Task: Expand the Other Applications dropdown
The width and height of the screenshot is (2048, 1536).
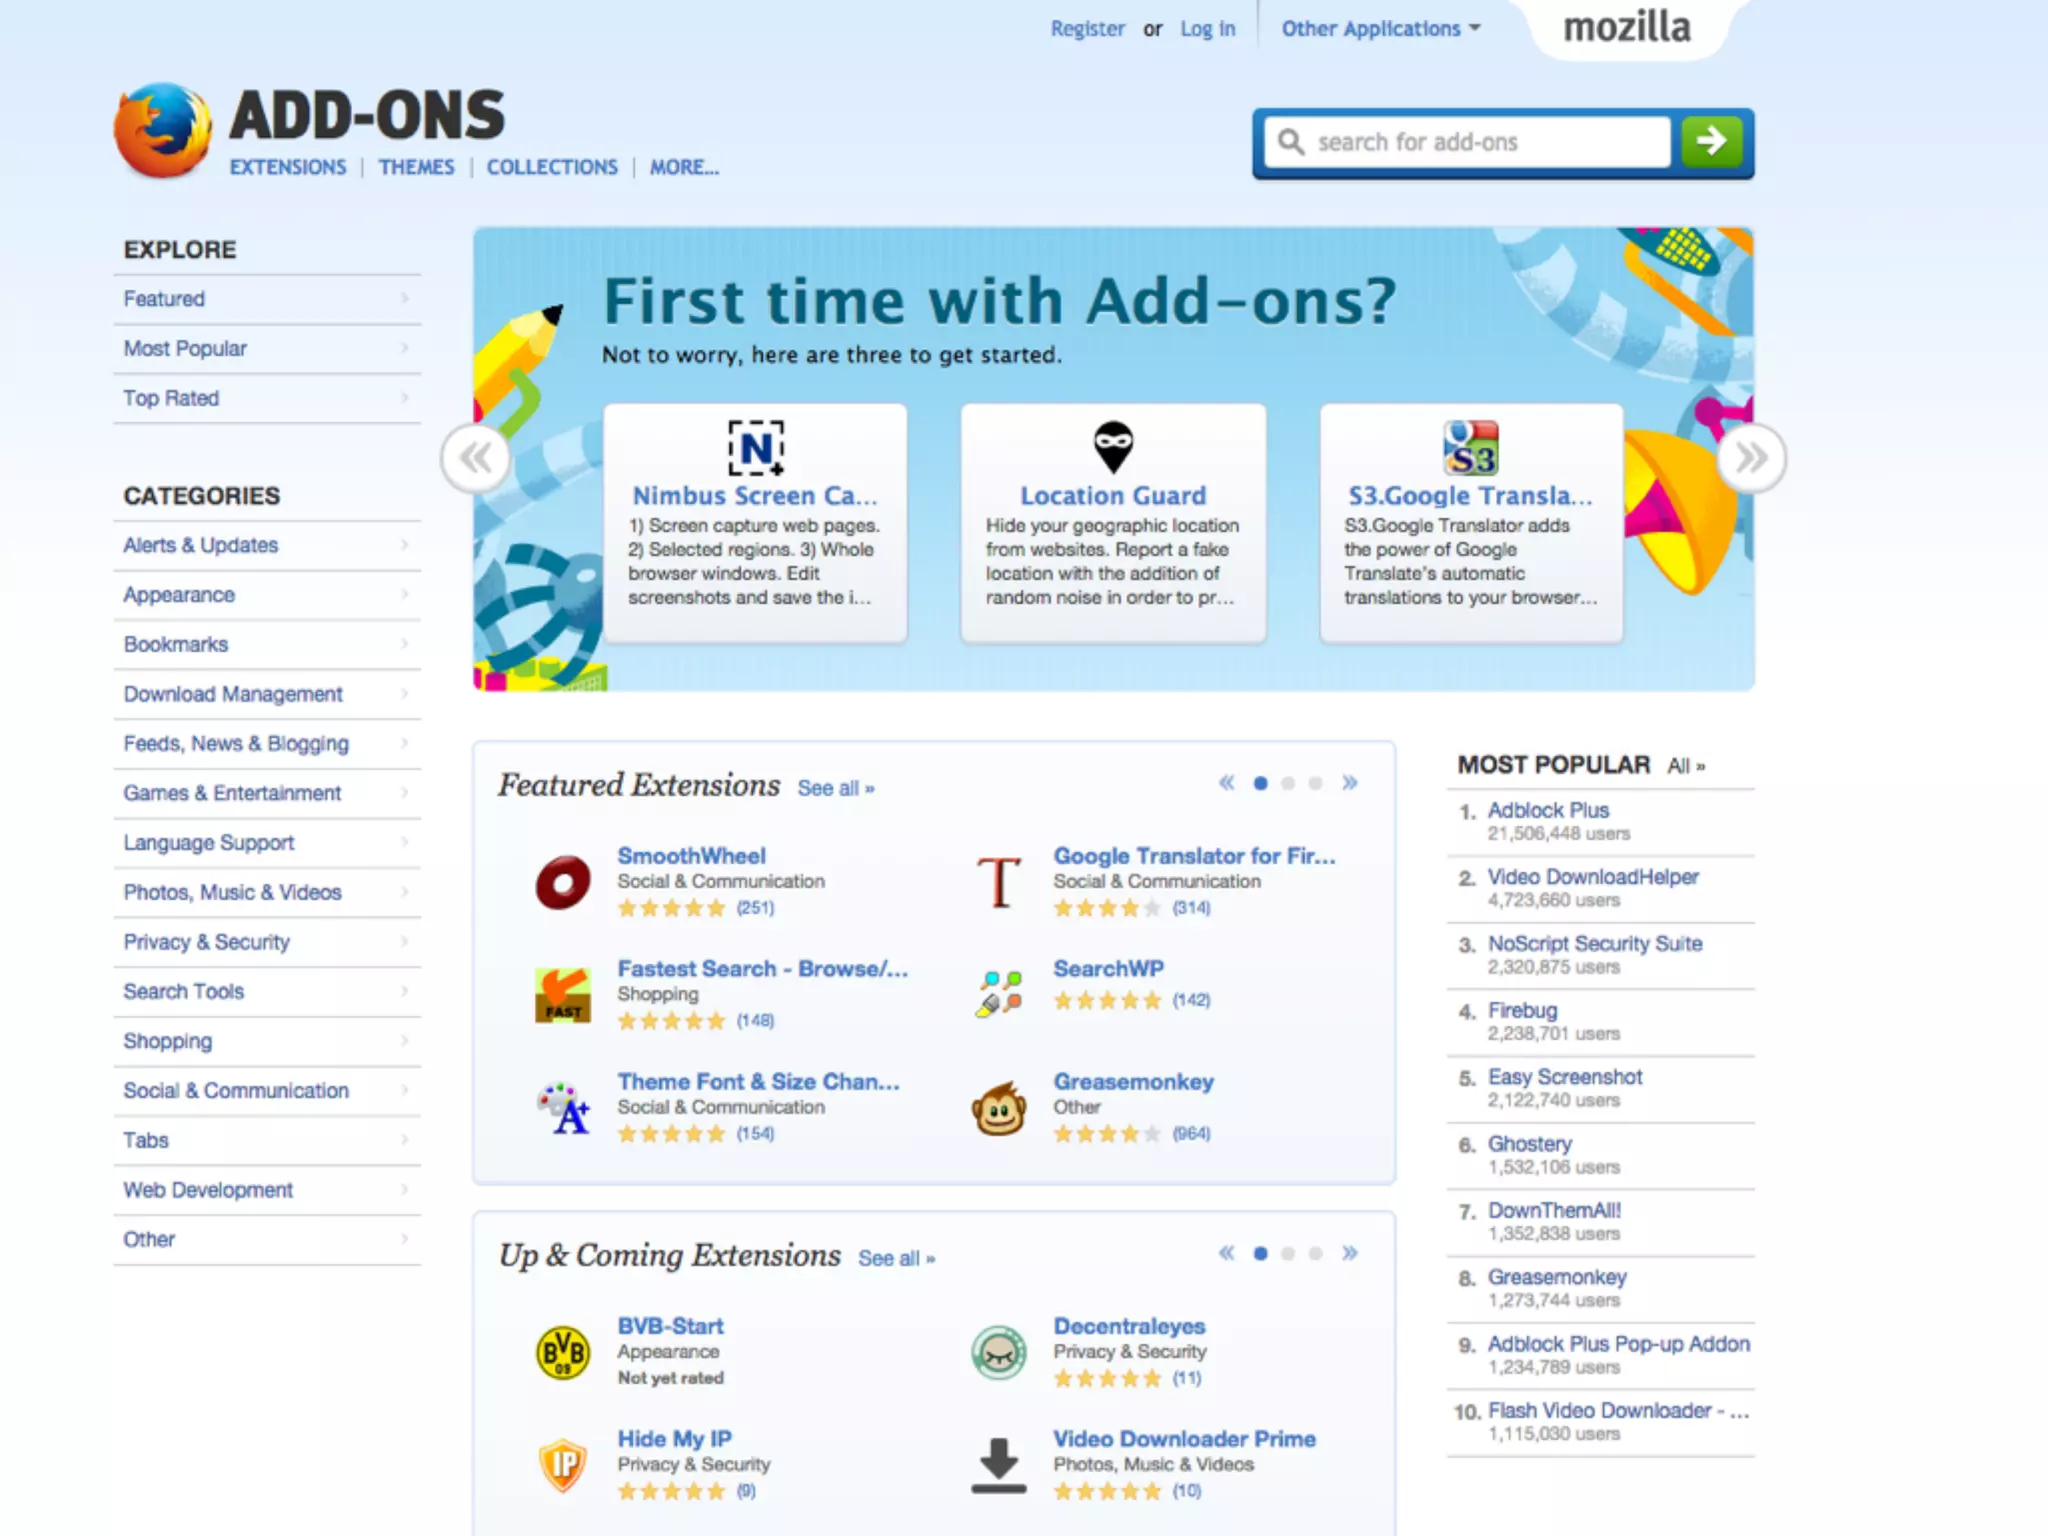Action: pyautogui.click(x=1380, y=29)
